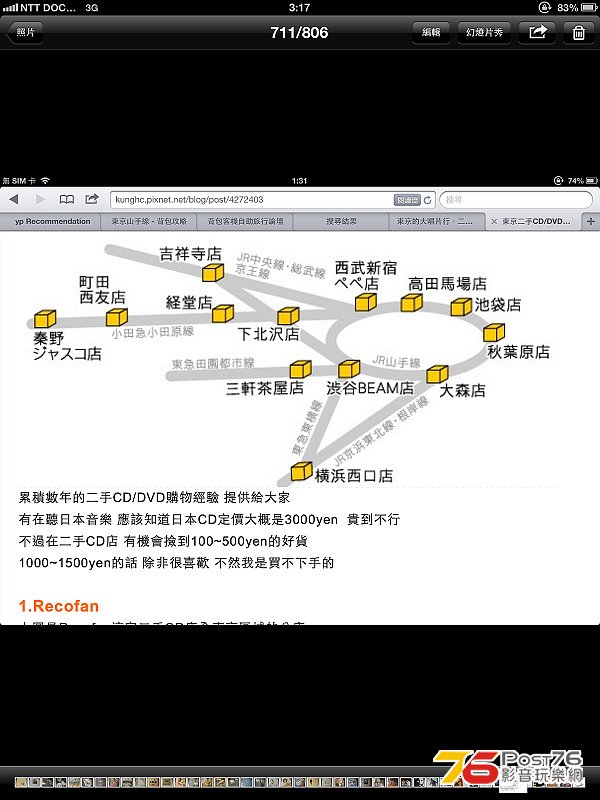Click the 秦野ジャスコ店 cube marker
Viewport: 600px width, 800px height.
coord(45,319)
